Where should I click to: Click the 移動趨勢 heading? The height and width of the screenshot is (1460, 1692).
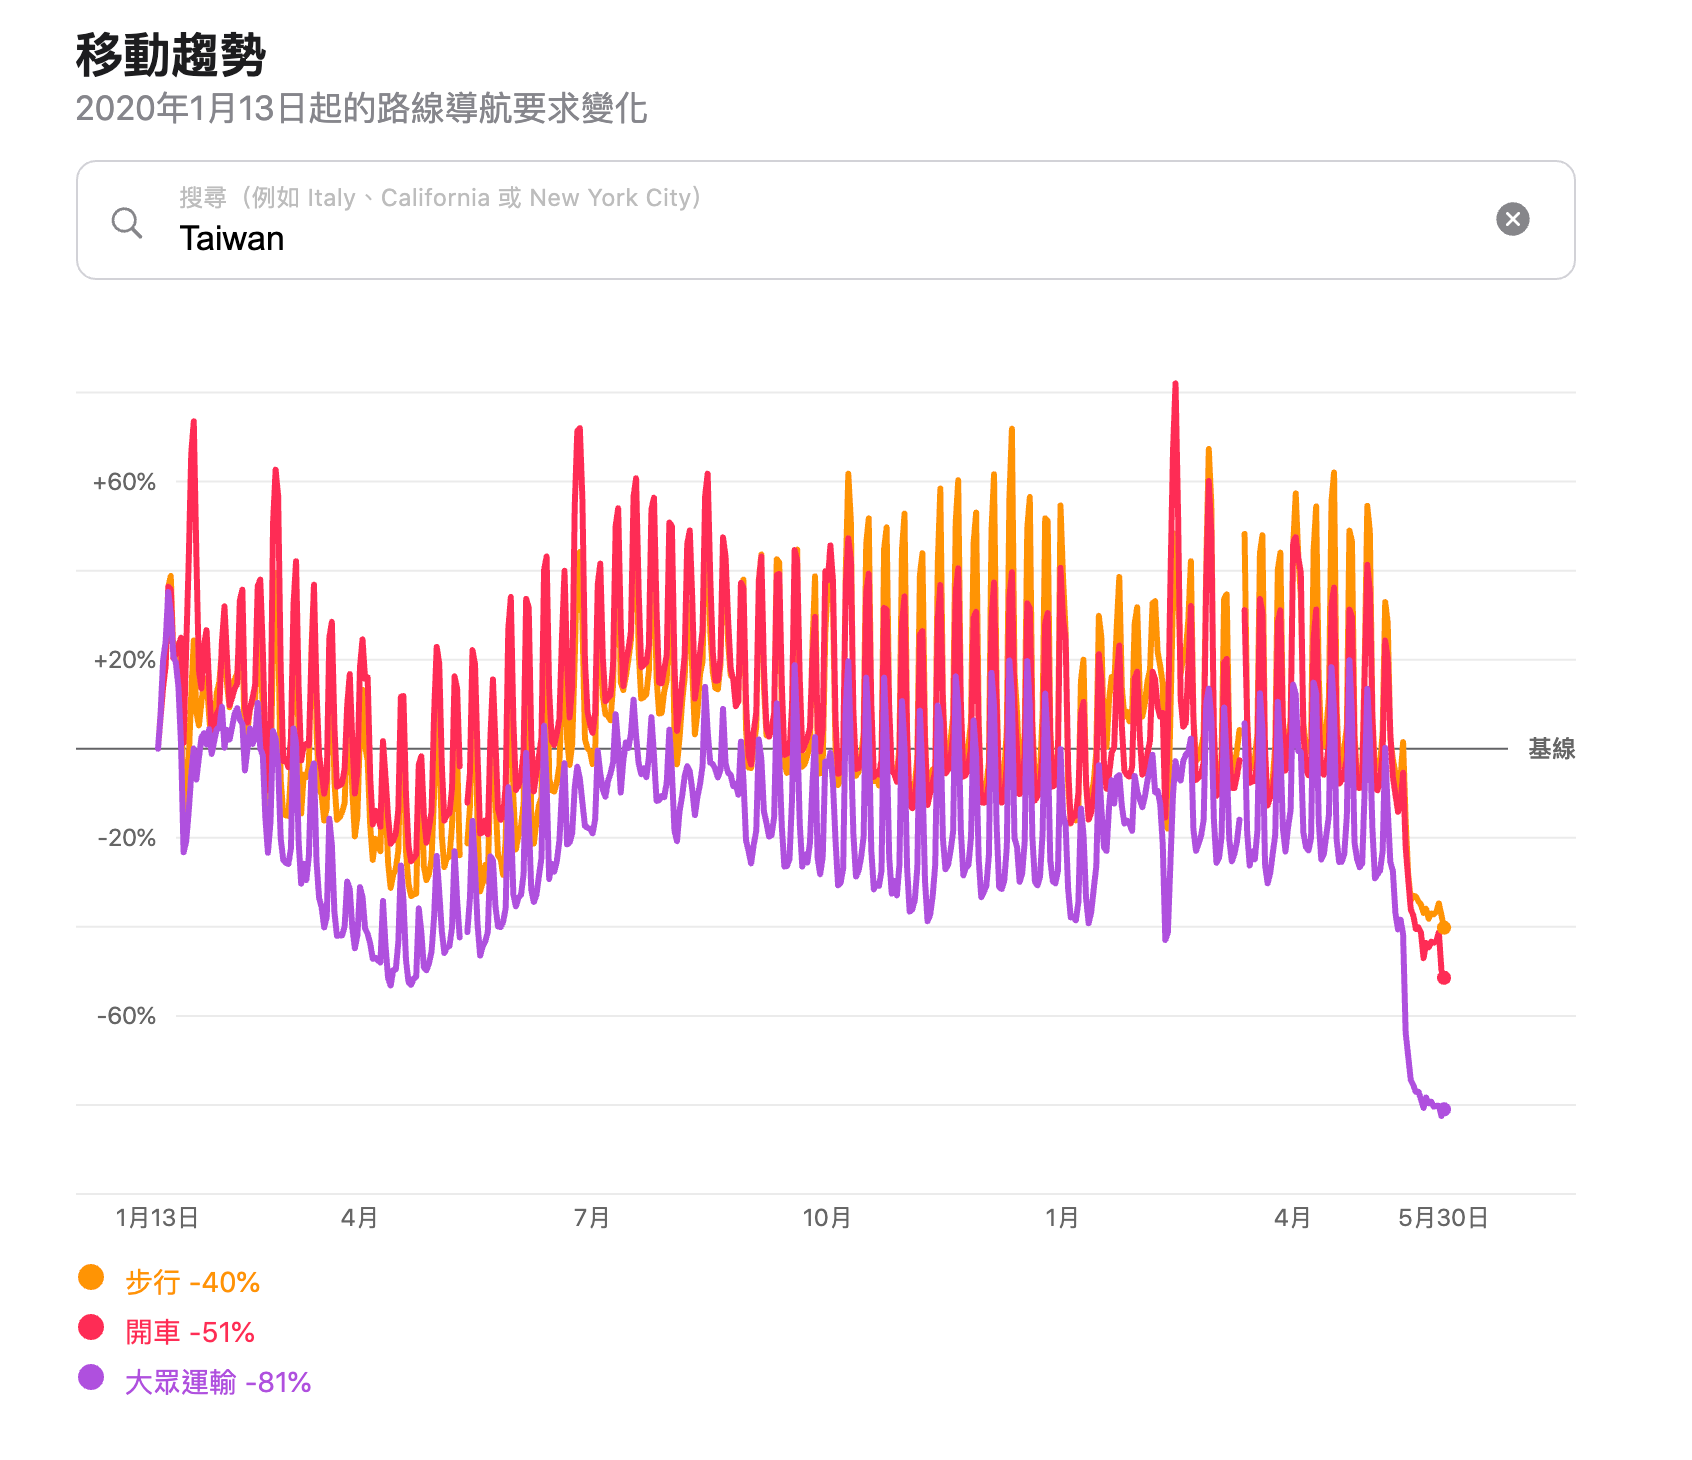(x=171, y=55)
